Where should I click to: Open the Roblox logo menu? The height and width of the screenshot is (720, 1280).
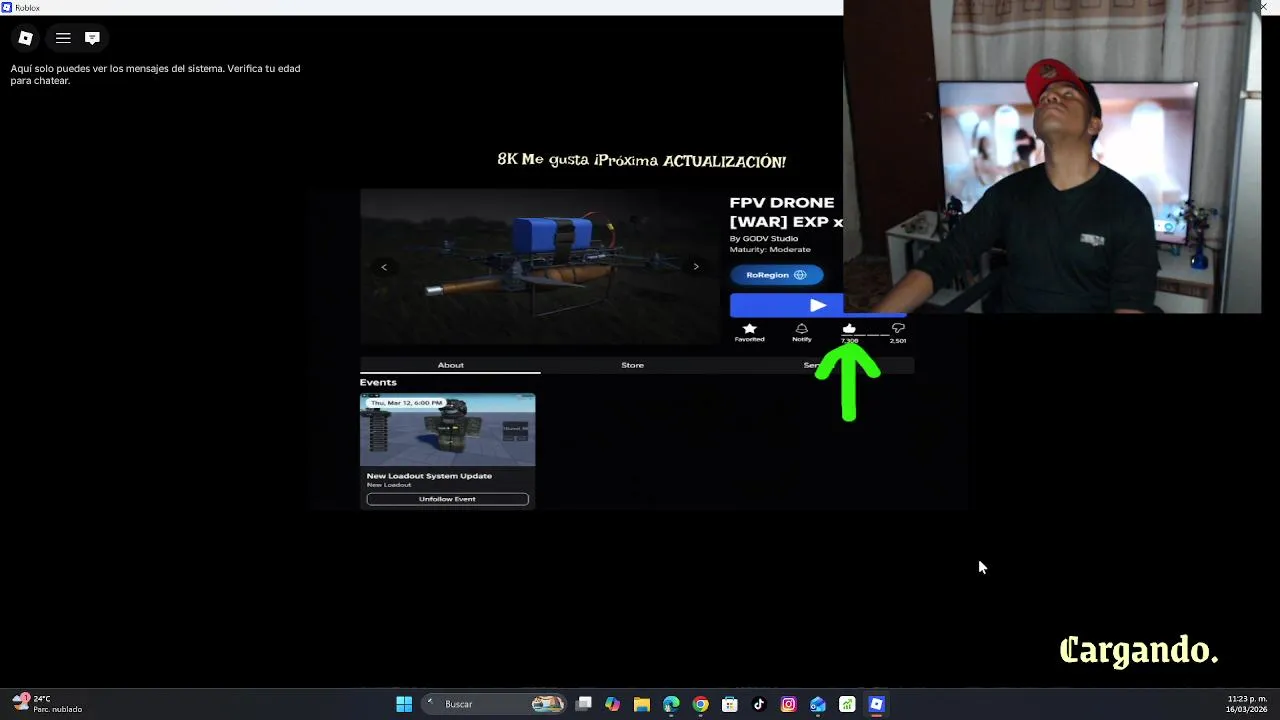(26, 38)
